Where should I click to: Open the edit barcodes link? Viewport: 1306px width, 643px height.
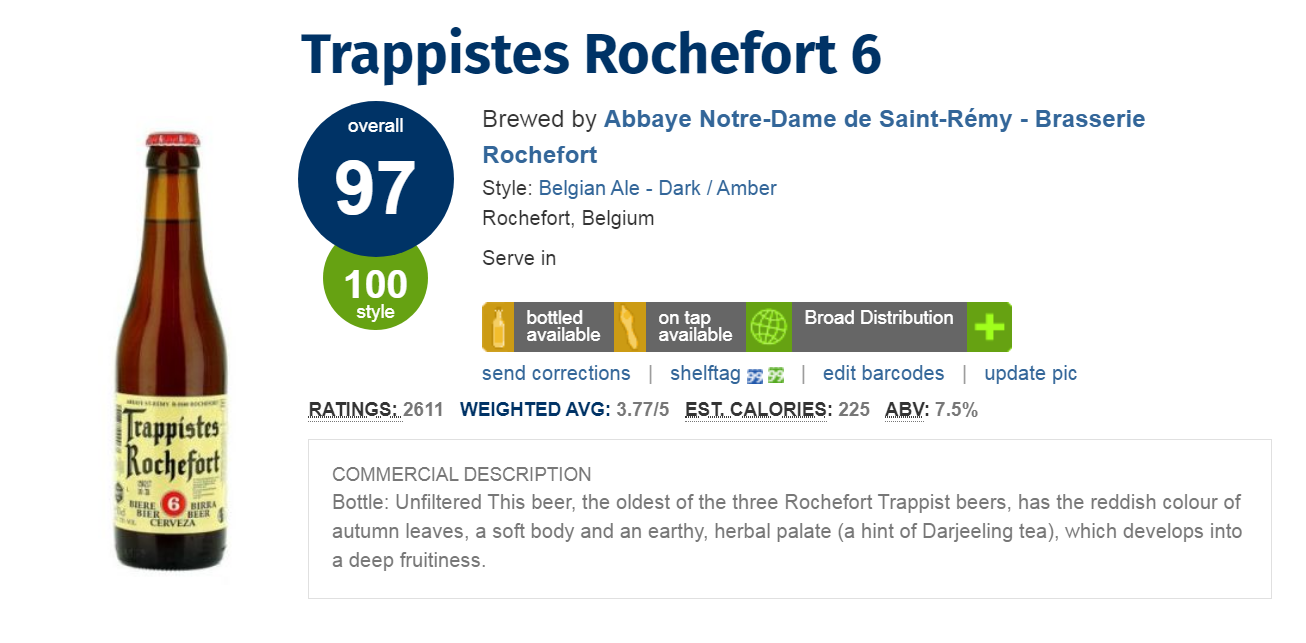click(x=883, y=373)
